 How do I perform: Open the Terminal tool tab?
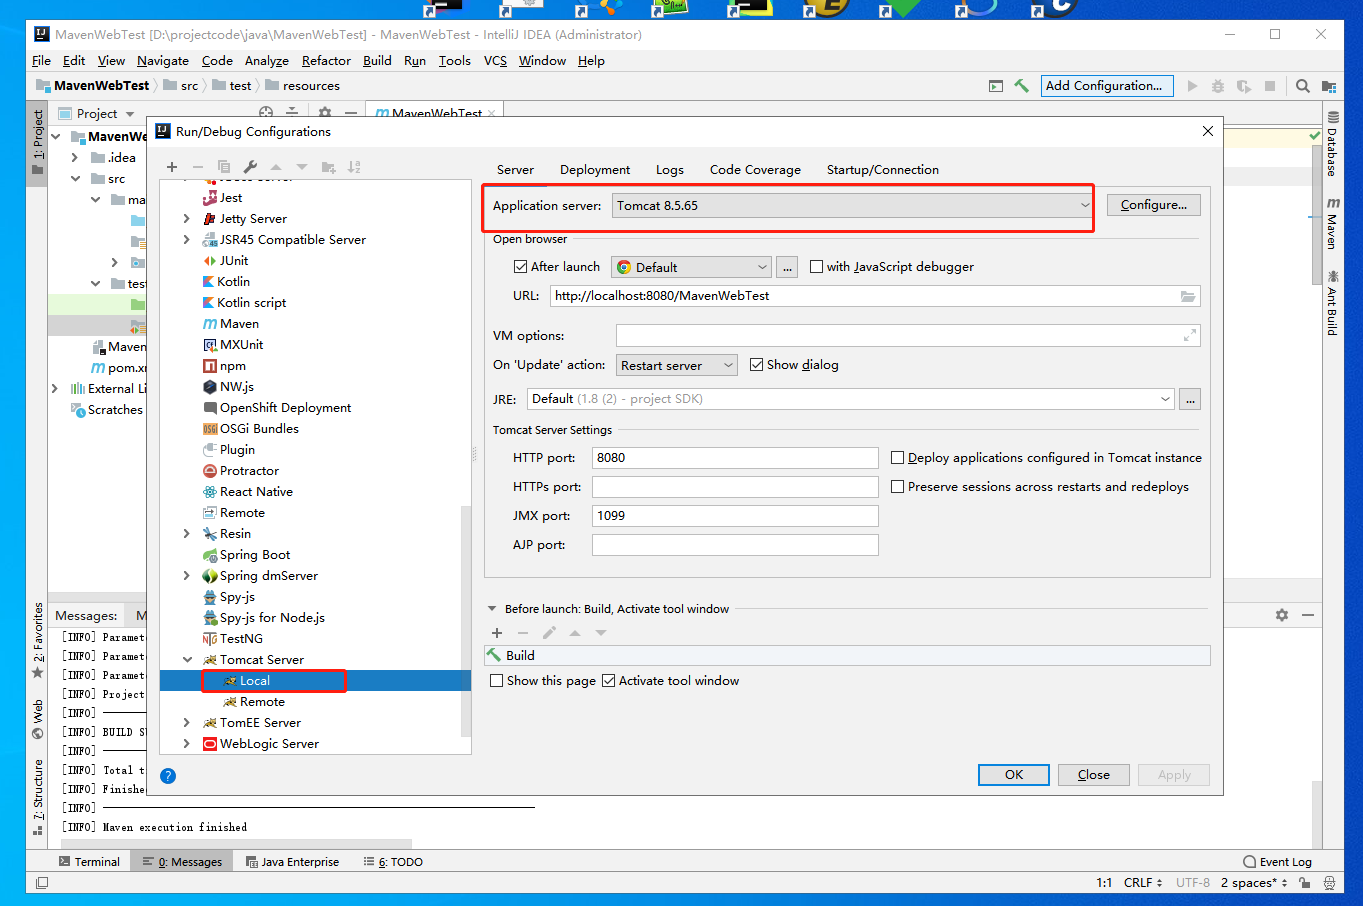89,862
